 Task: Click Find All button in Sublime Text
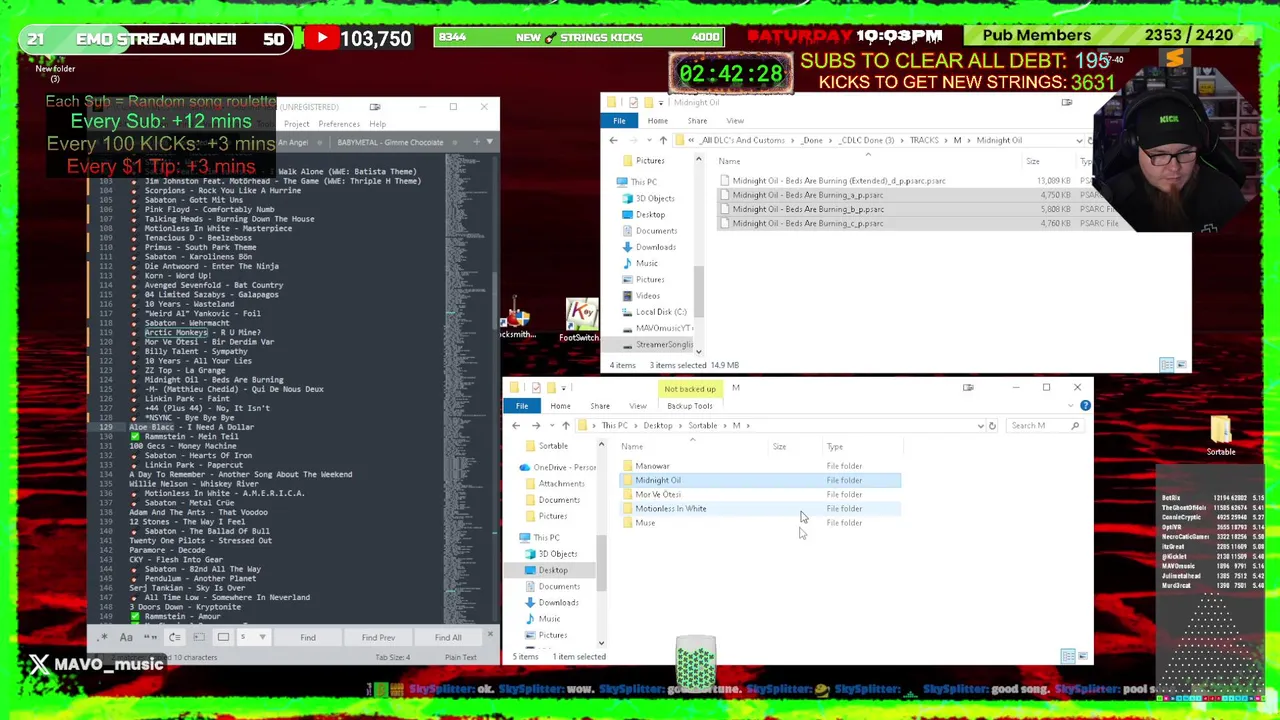coord(448,637)
